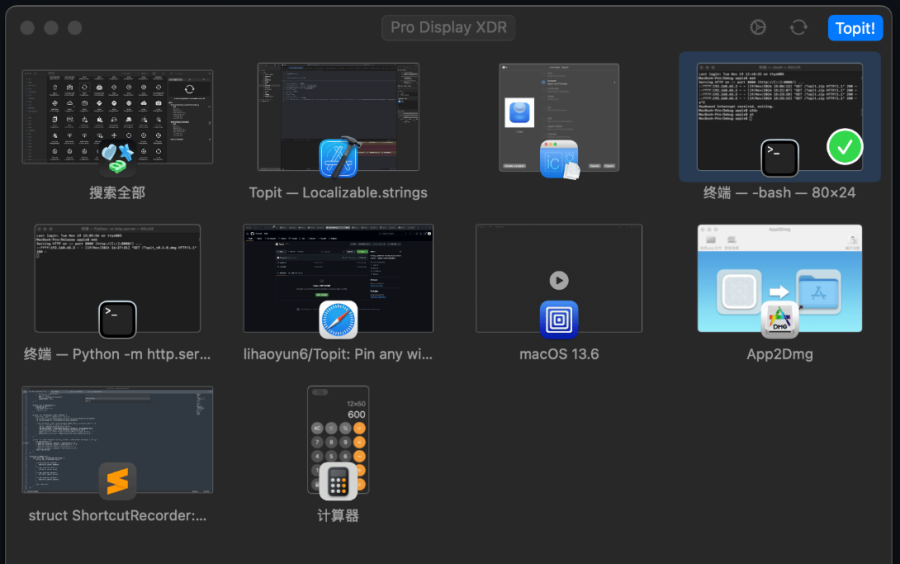900x564 pixels.
Task: Click the blue Topit! button
Action: [855, 28]
